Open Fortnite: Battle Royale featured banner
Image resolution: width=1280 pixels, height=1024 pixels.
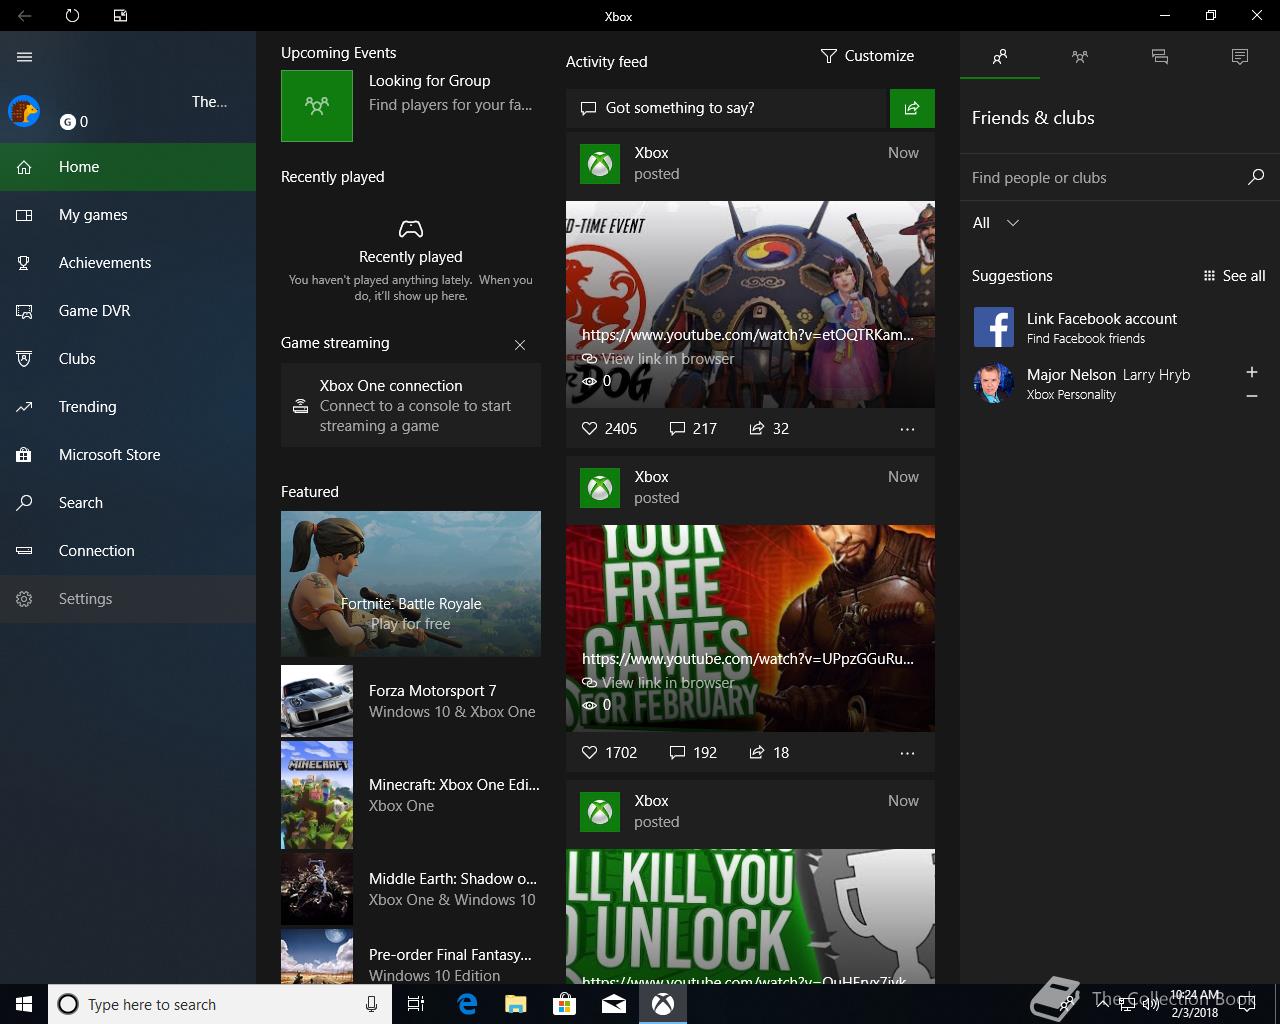tap(411, 584)
